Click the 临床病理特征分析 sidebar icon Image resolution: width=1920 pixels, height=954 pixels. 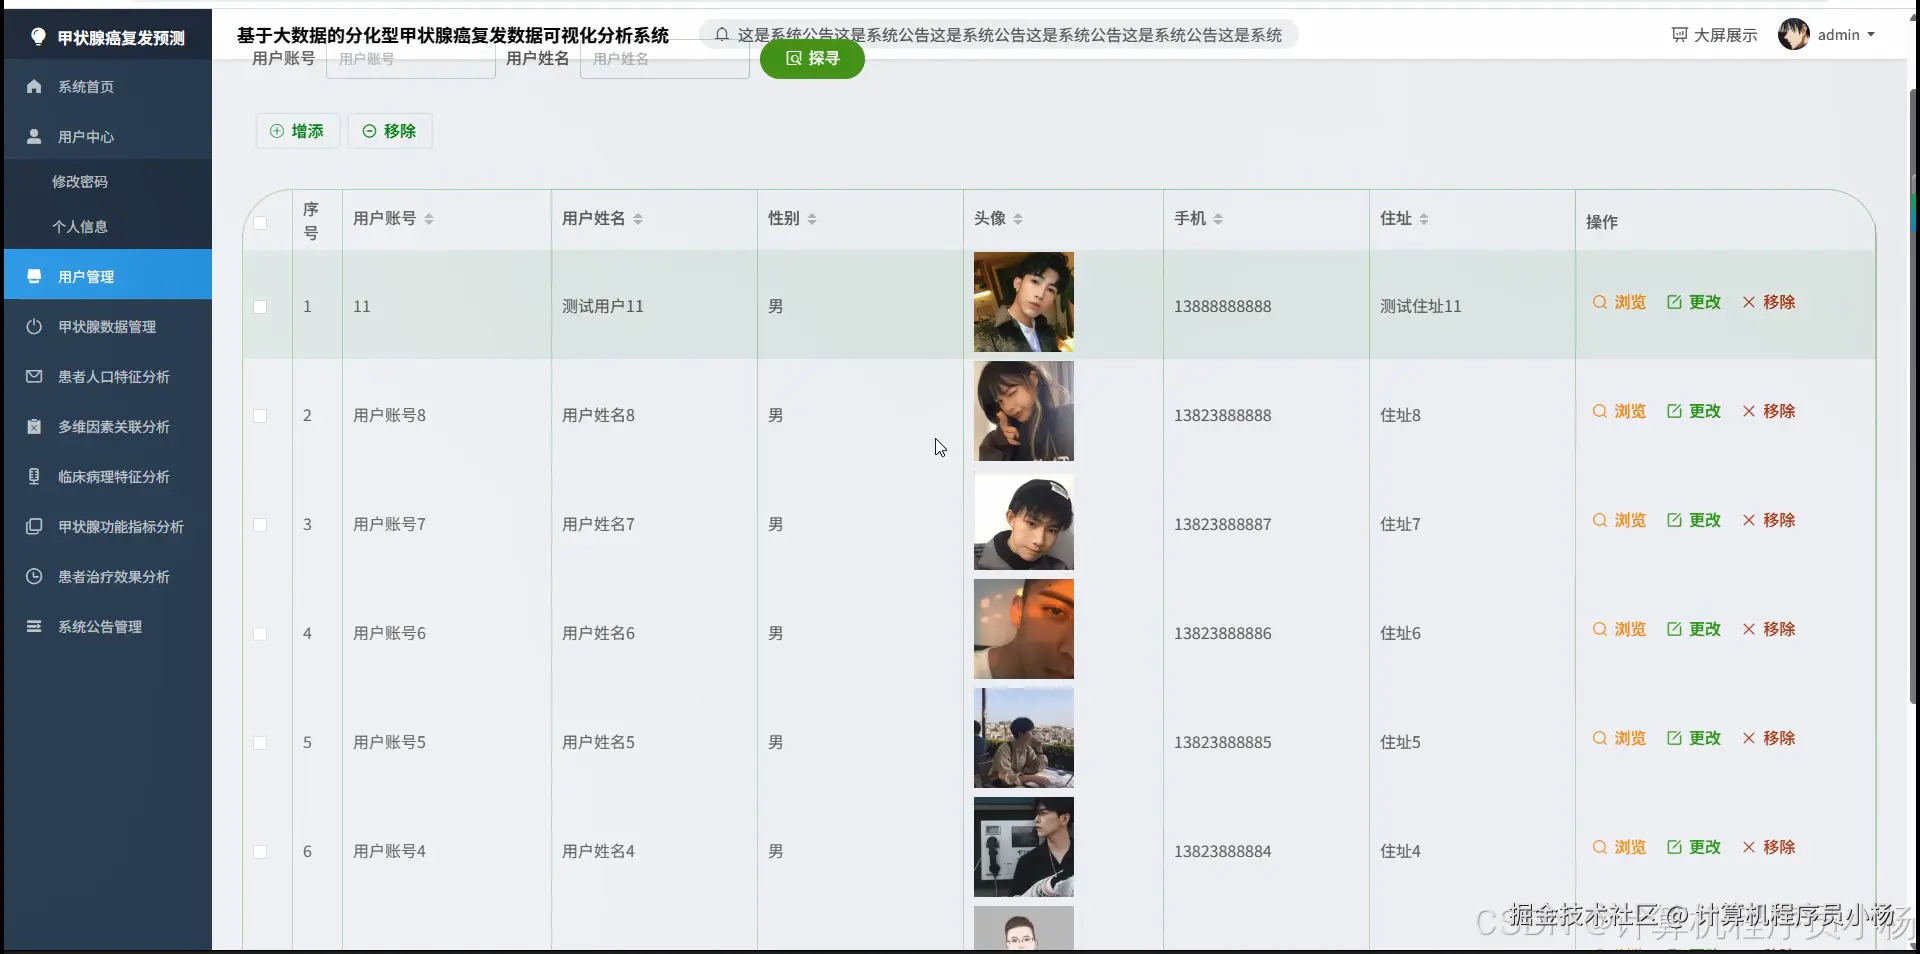[x=34, y=477]
